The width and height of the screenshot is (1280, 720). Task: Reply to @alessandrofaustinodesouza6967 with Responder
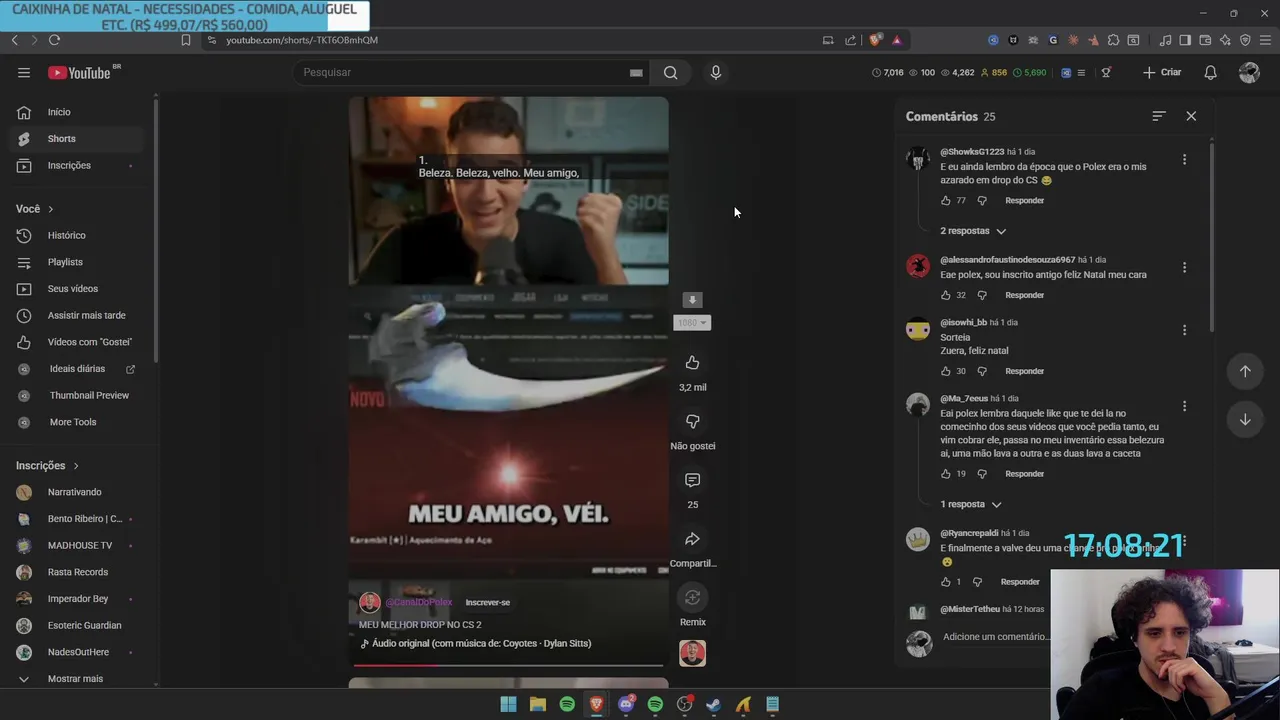coord(1024,295)
